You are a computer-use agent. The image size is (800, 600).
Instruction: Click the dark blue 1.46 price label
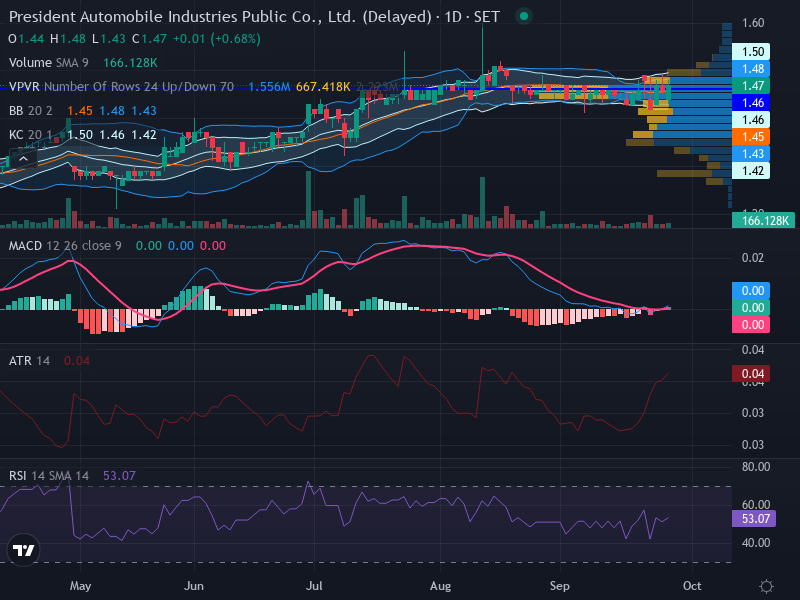(x=751, y=103)
